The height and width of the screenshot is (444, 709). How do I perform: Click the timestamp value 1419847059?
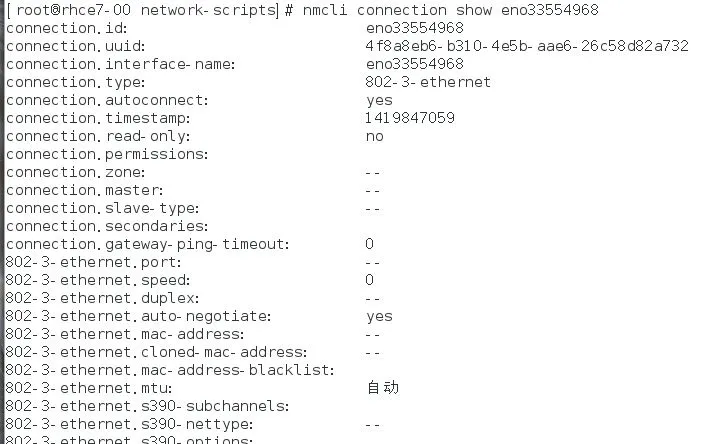[410, 118]
